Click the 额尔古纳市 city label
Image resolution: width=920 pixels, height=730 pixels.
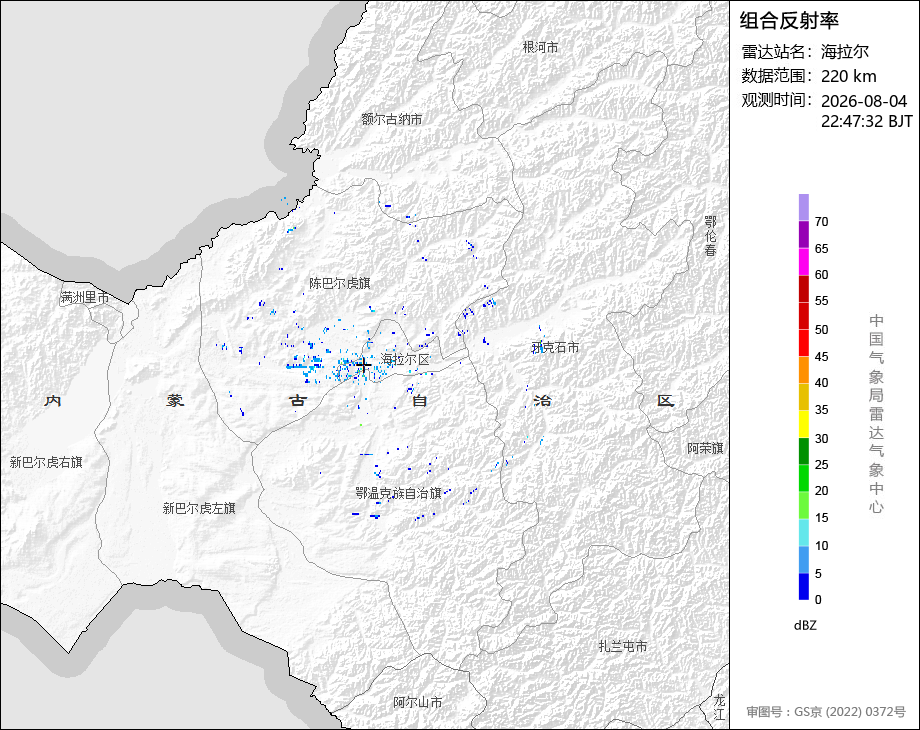pos(391,119)
